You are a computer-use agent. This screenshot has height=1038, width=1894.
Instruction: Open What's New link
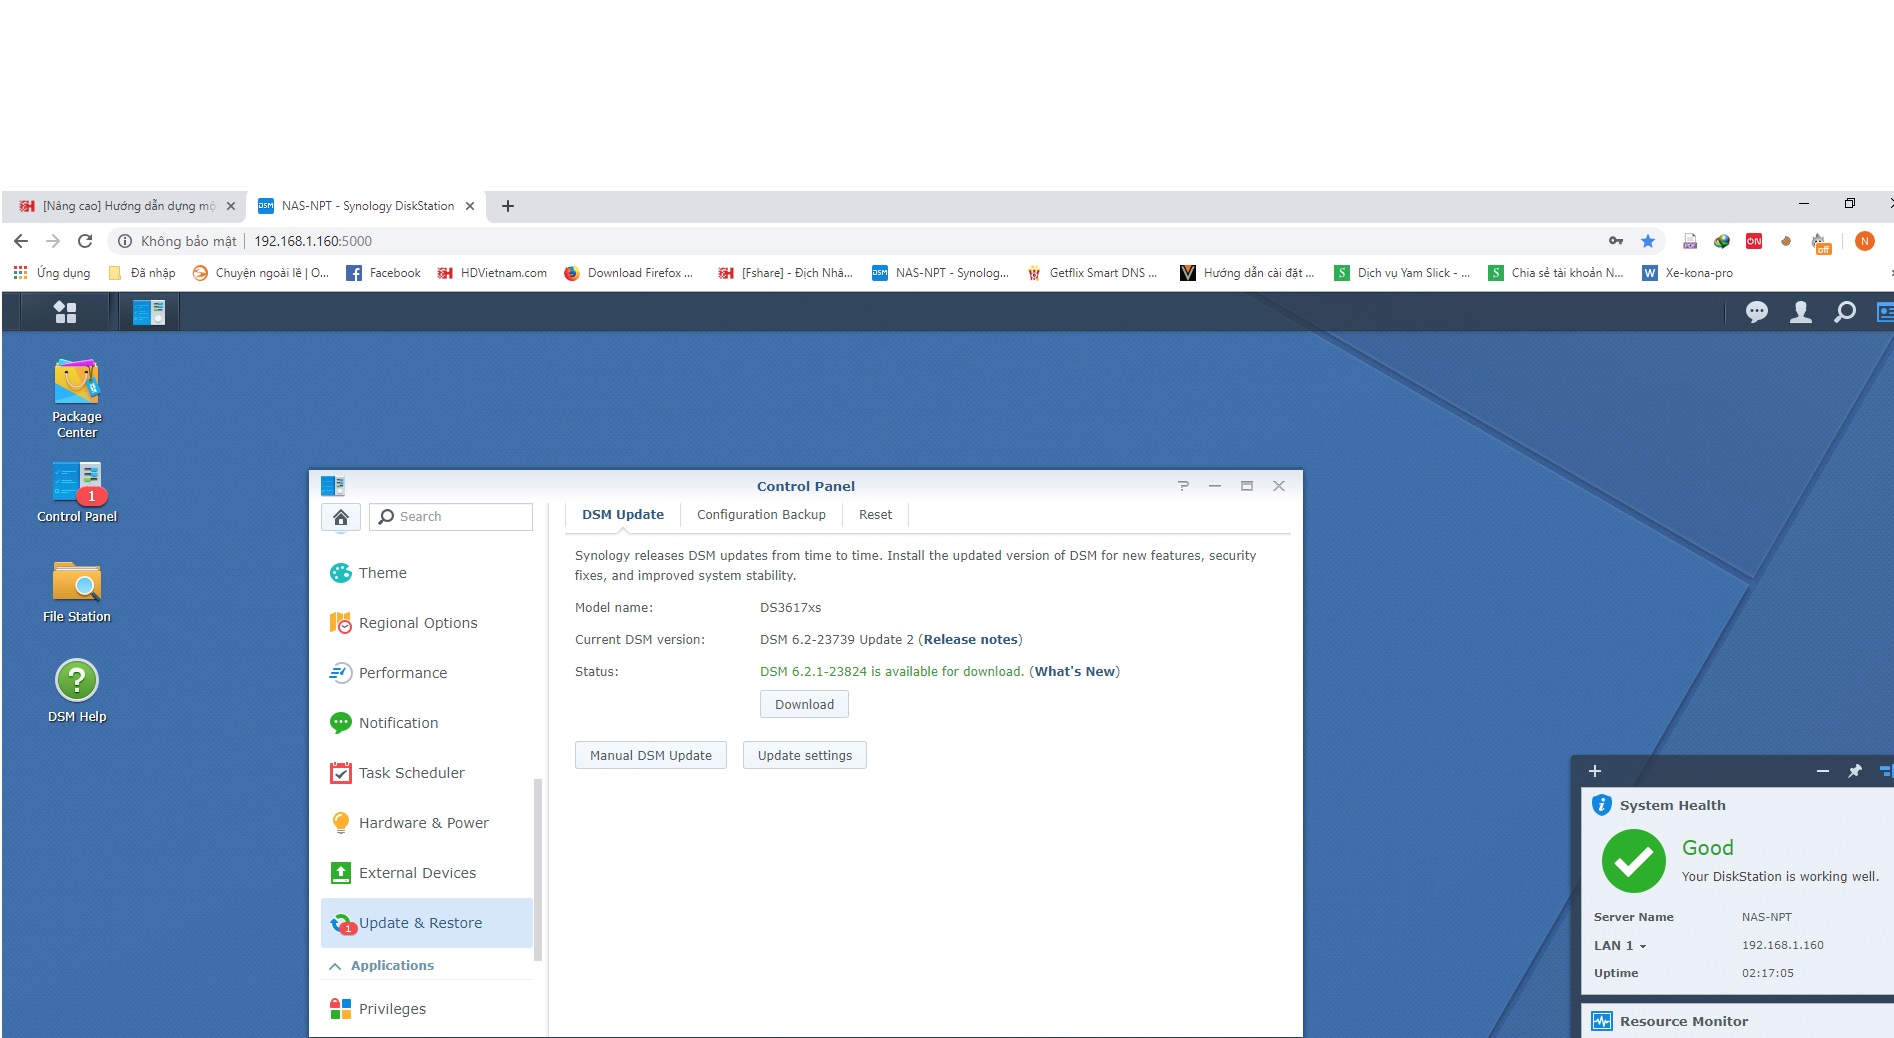(1075, 672)
